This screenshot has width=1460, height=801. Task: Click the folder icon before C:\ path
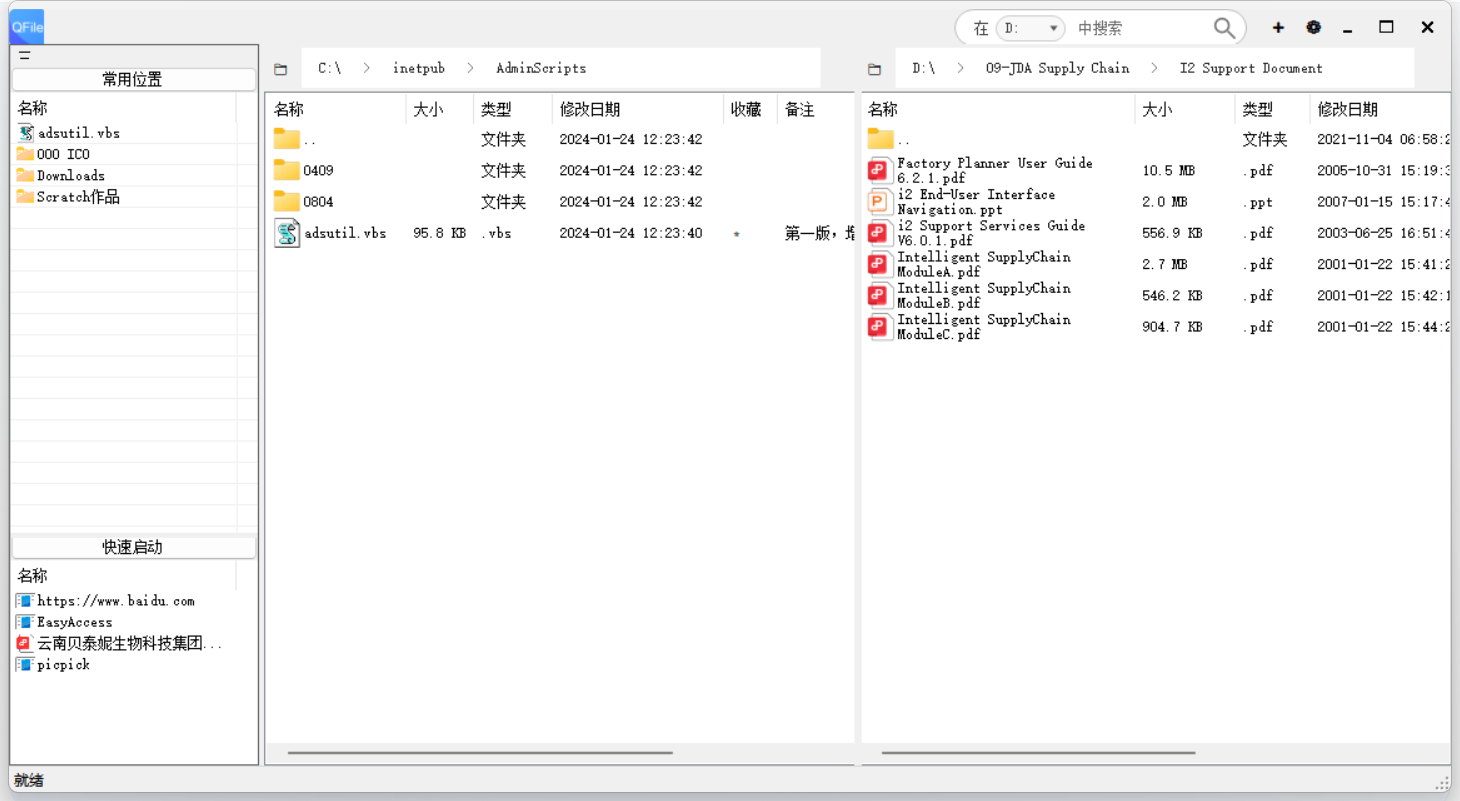pyautogui.click(x=281, y=69)
